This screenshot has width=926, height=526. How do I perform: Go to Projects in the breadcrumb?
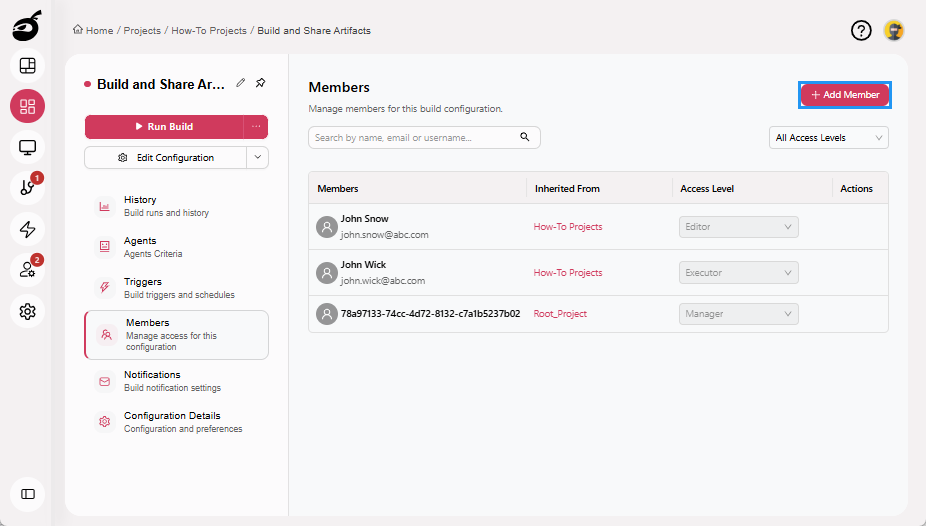pyautogui.click(x=142, y=31)
